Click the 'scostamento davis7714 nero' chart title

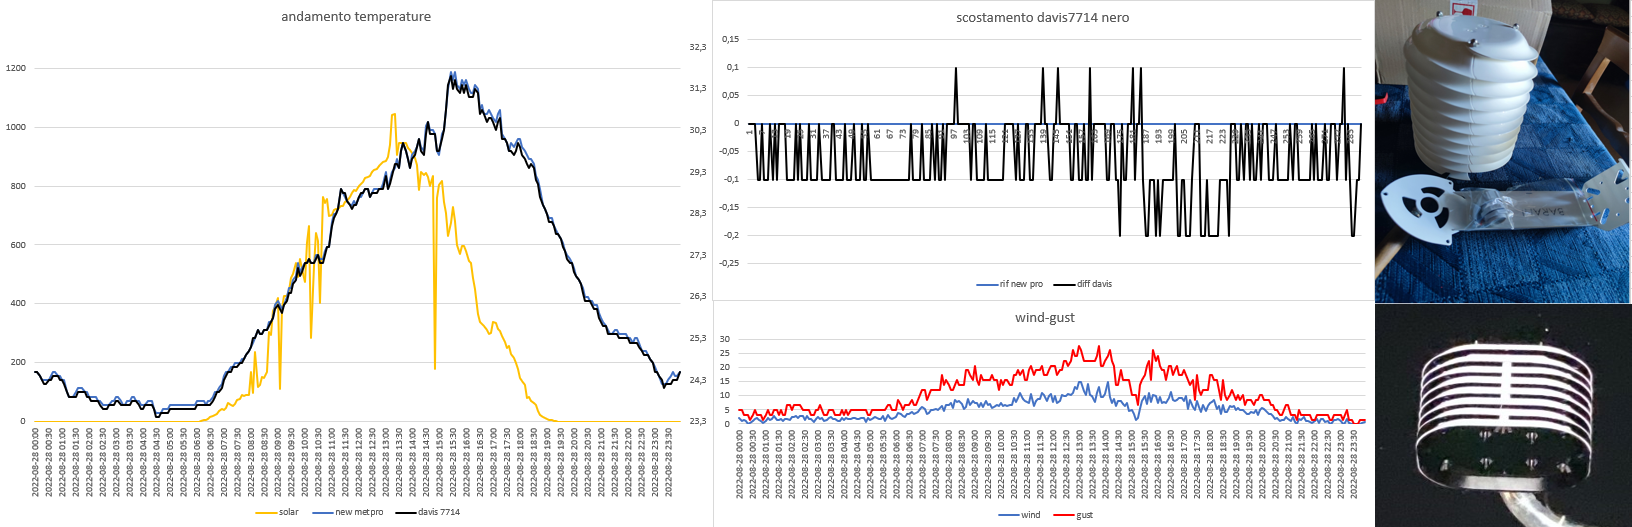tap(1042, 18)
